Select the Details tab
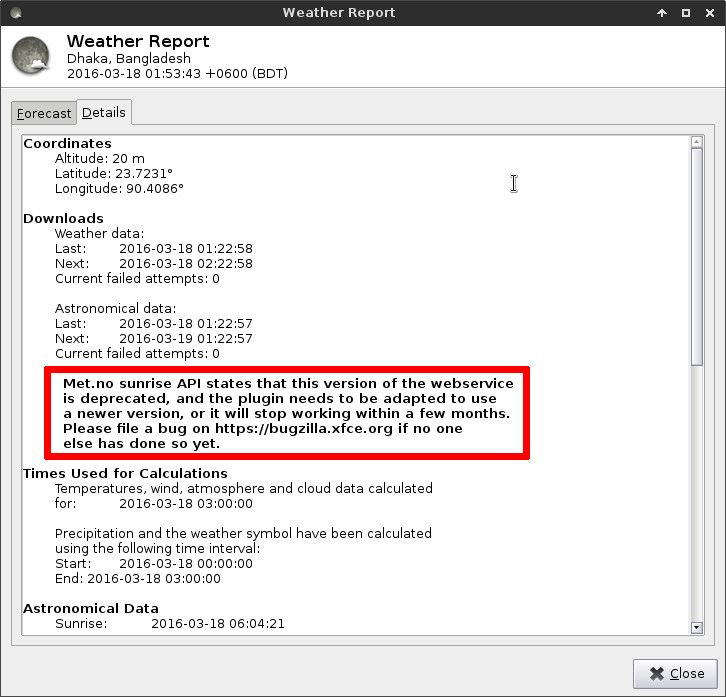The width and height of the screenshot is (726, 697). pyautogui.click(x=102, y=112)
